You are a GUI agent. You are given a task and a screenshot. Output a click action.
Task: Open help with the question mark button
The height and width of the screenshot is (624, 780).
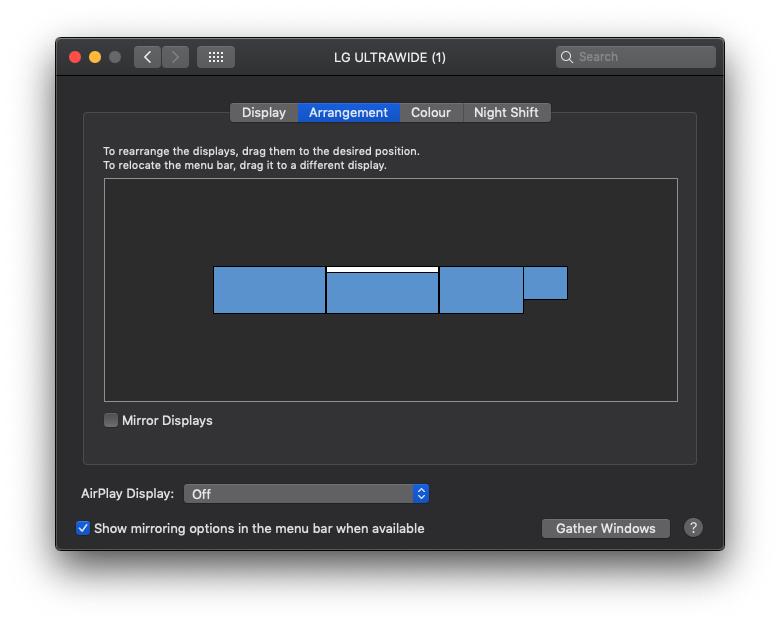(693, 527)
